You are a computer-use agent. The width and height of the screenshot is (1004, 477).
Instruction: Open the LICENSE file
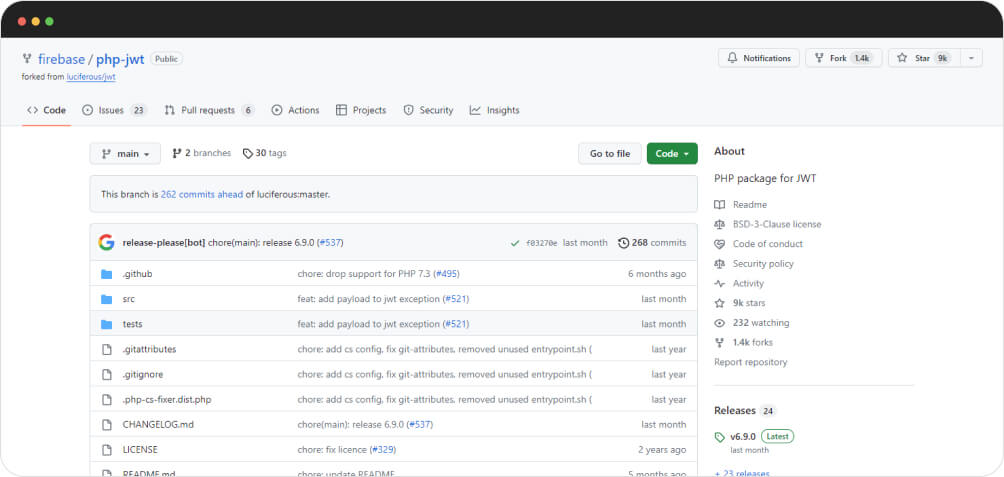pos(140,449)
